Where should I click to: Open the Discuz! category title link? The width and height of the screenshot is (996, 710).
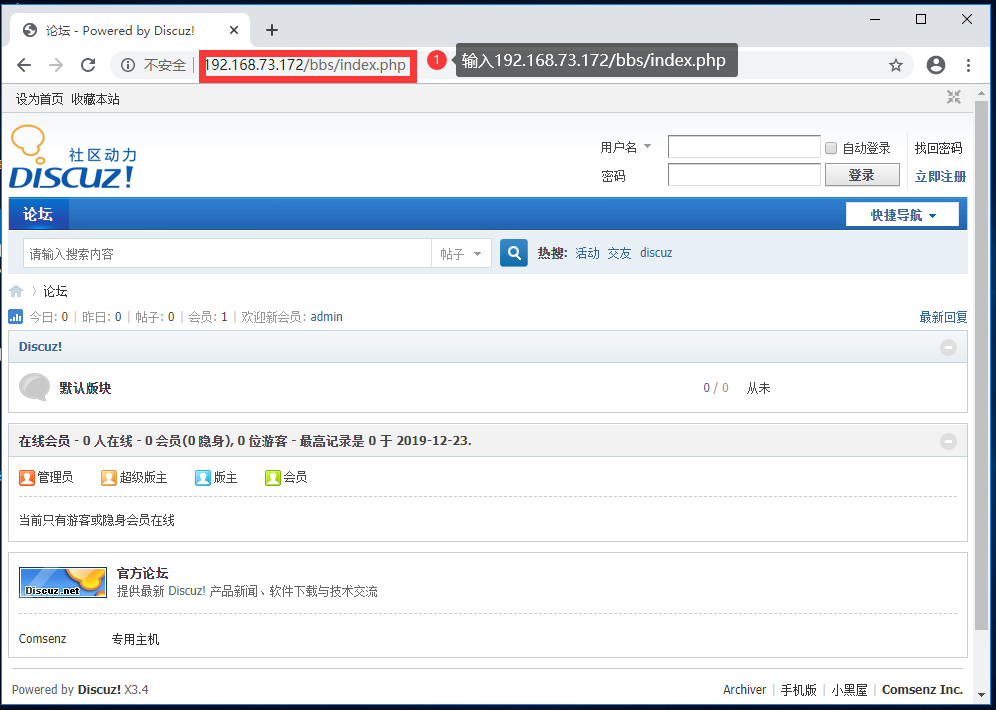click(x=41, y=347)
